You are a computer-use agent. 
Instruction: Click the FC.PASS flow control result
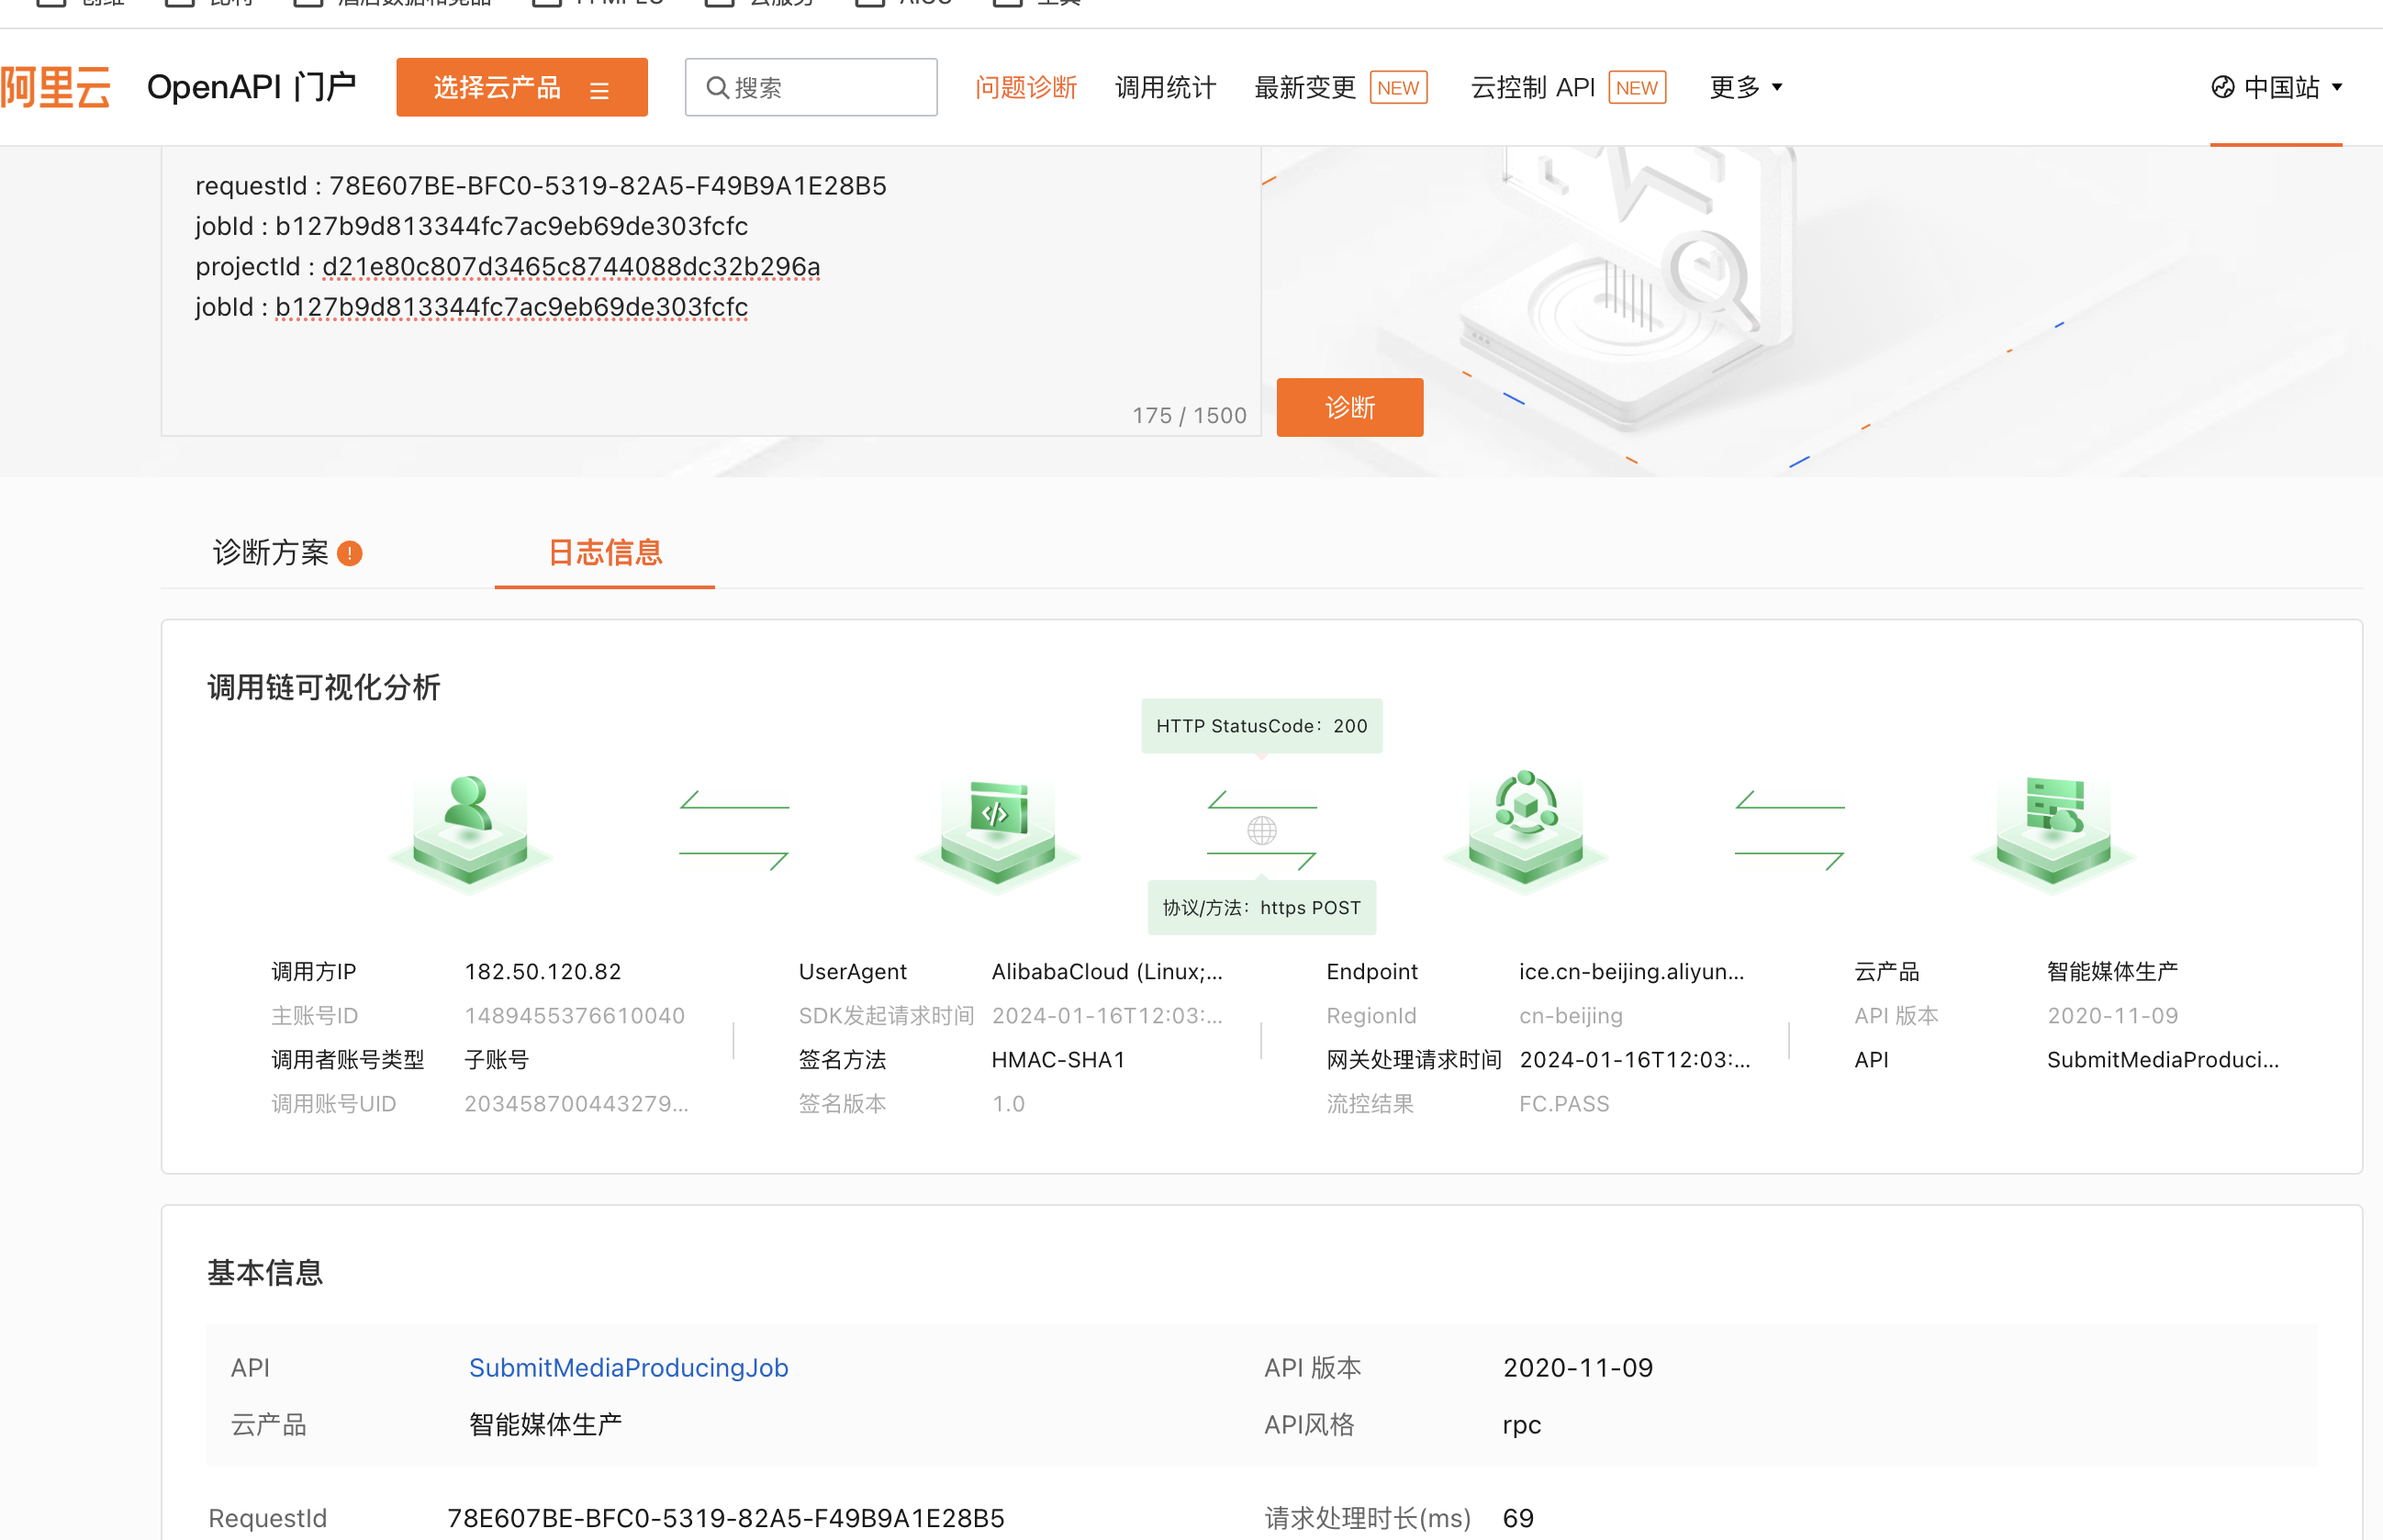[x=1565, y=1104]
